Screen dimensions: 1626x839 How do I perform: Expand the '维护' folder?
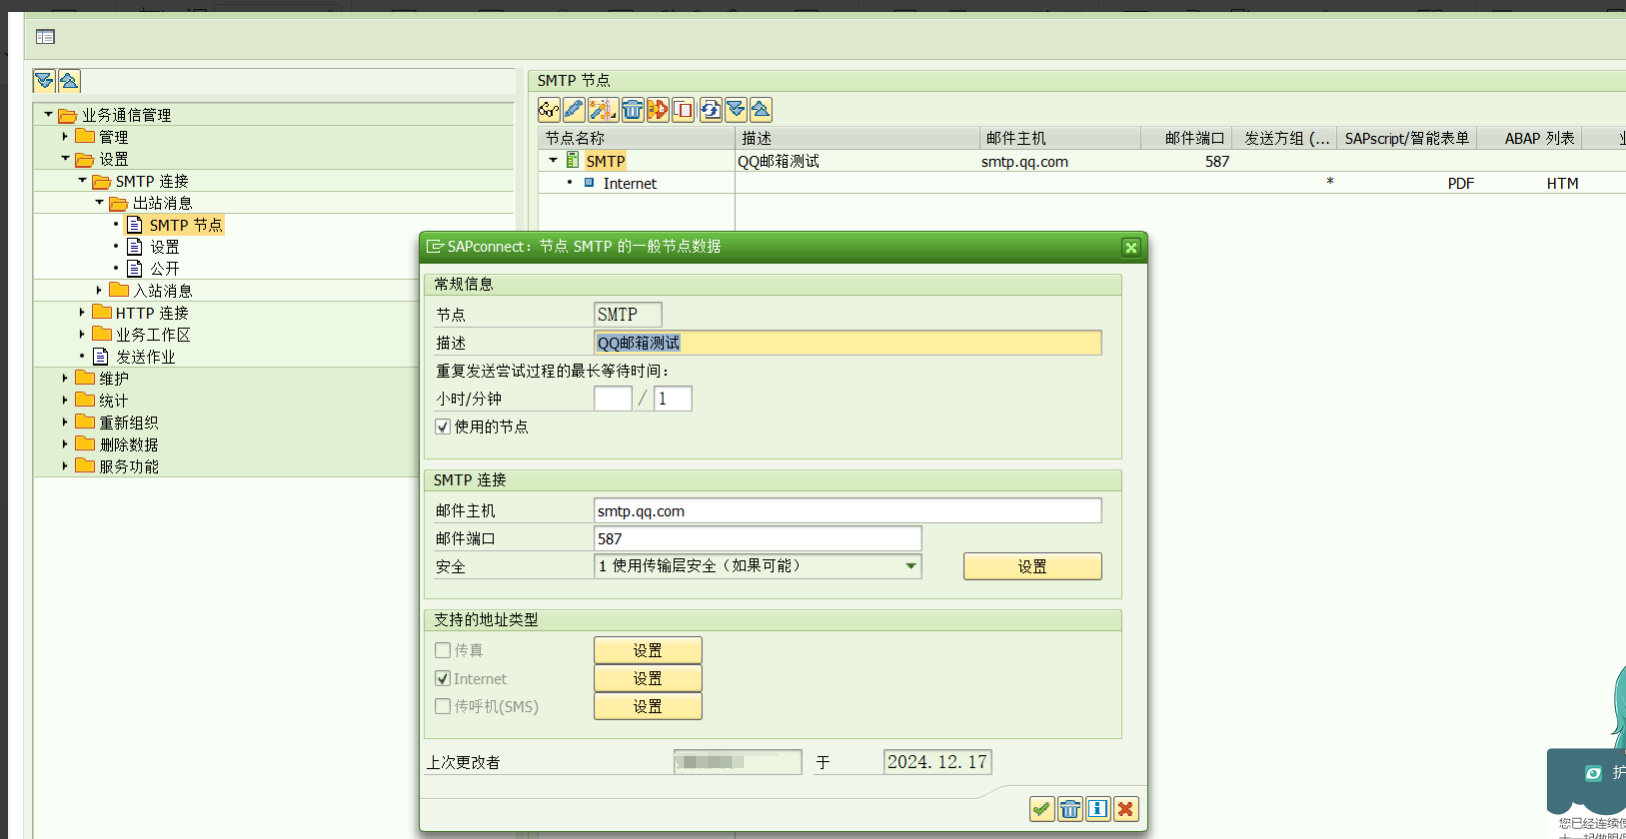coord(65,378)
